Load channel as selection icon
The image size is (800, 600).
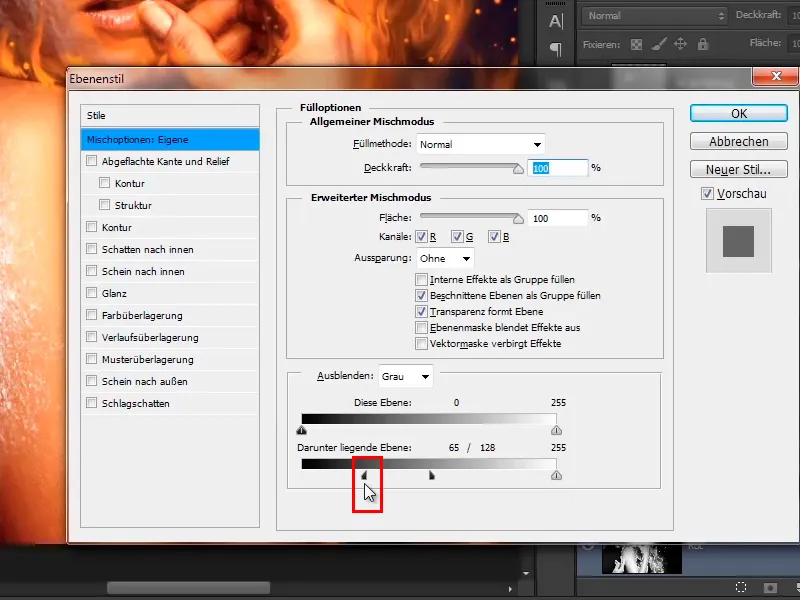[x=741, y=587]
